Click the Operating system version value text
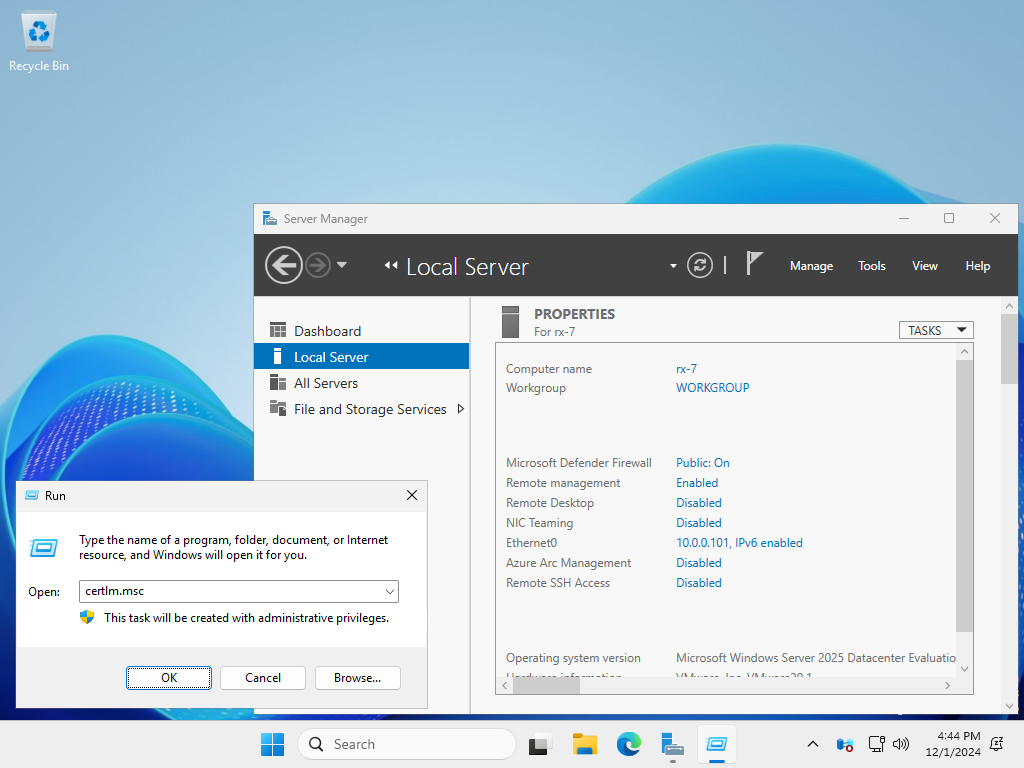Screen dimensions: 1024x768 [816, 658]
